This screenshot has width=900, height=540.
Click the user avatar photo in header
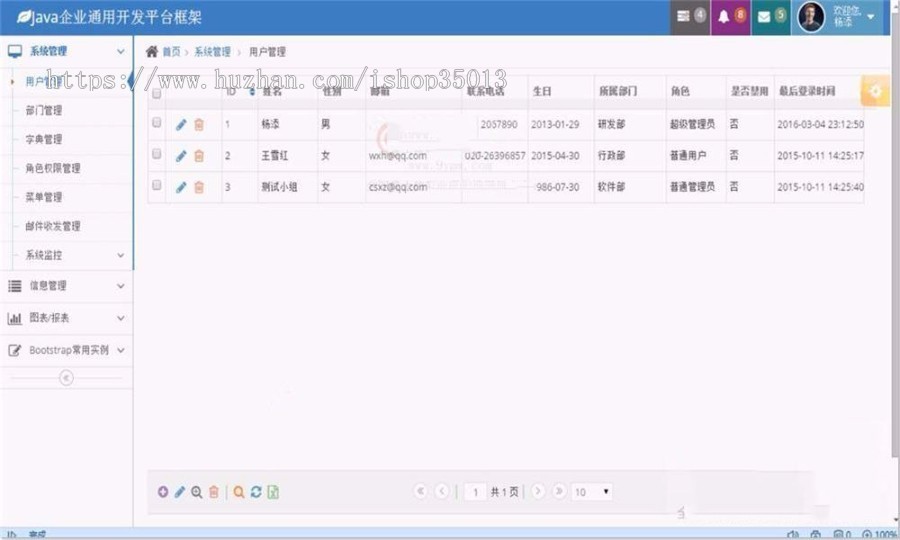811,17
